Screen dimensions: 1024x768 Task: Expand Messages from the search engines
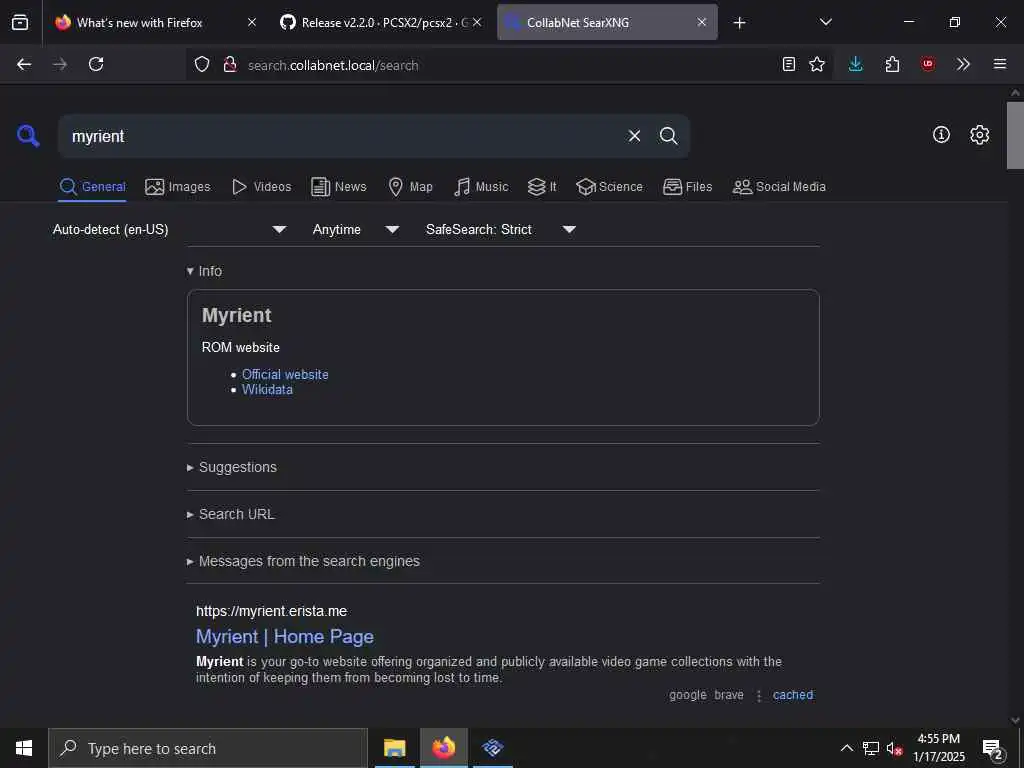point(303,561)
